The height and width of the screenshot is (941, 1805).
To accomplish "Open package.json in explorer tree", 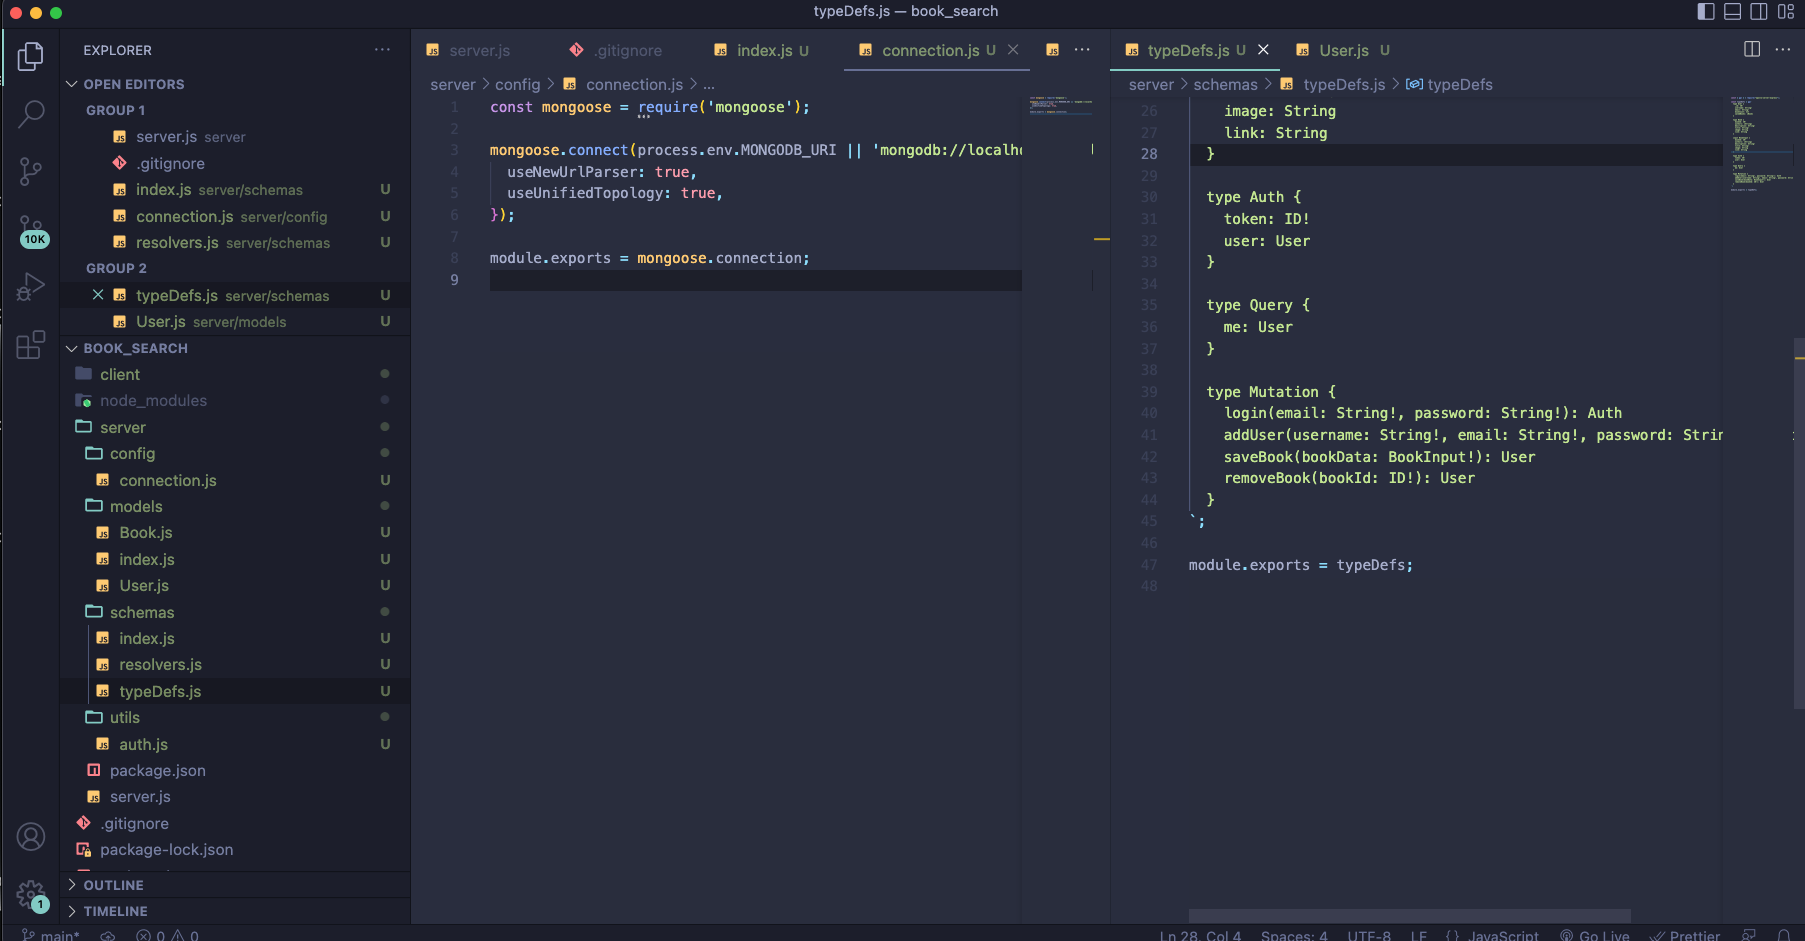I will click(x=235, y=770).
